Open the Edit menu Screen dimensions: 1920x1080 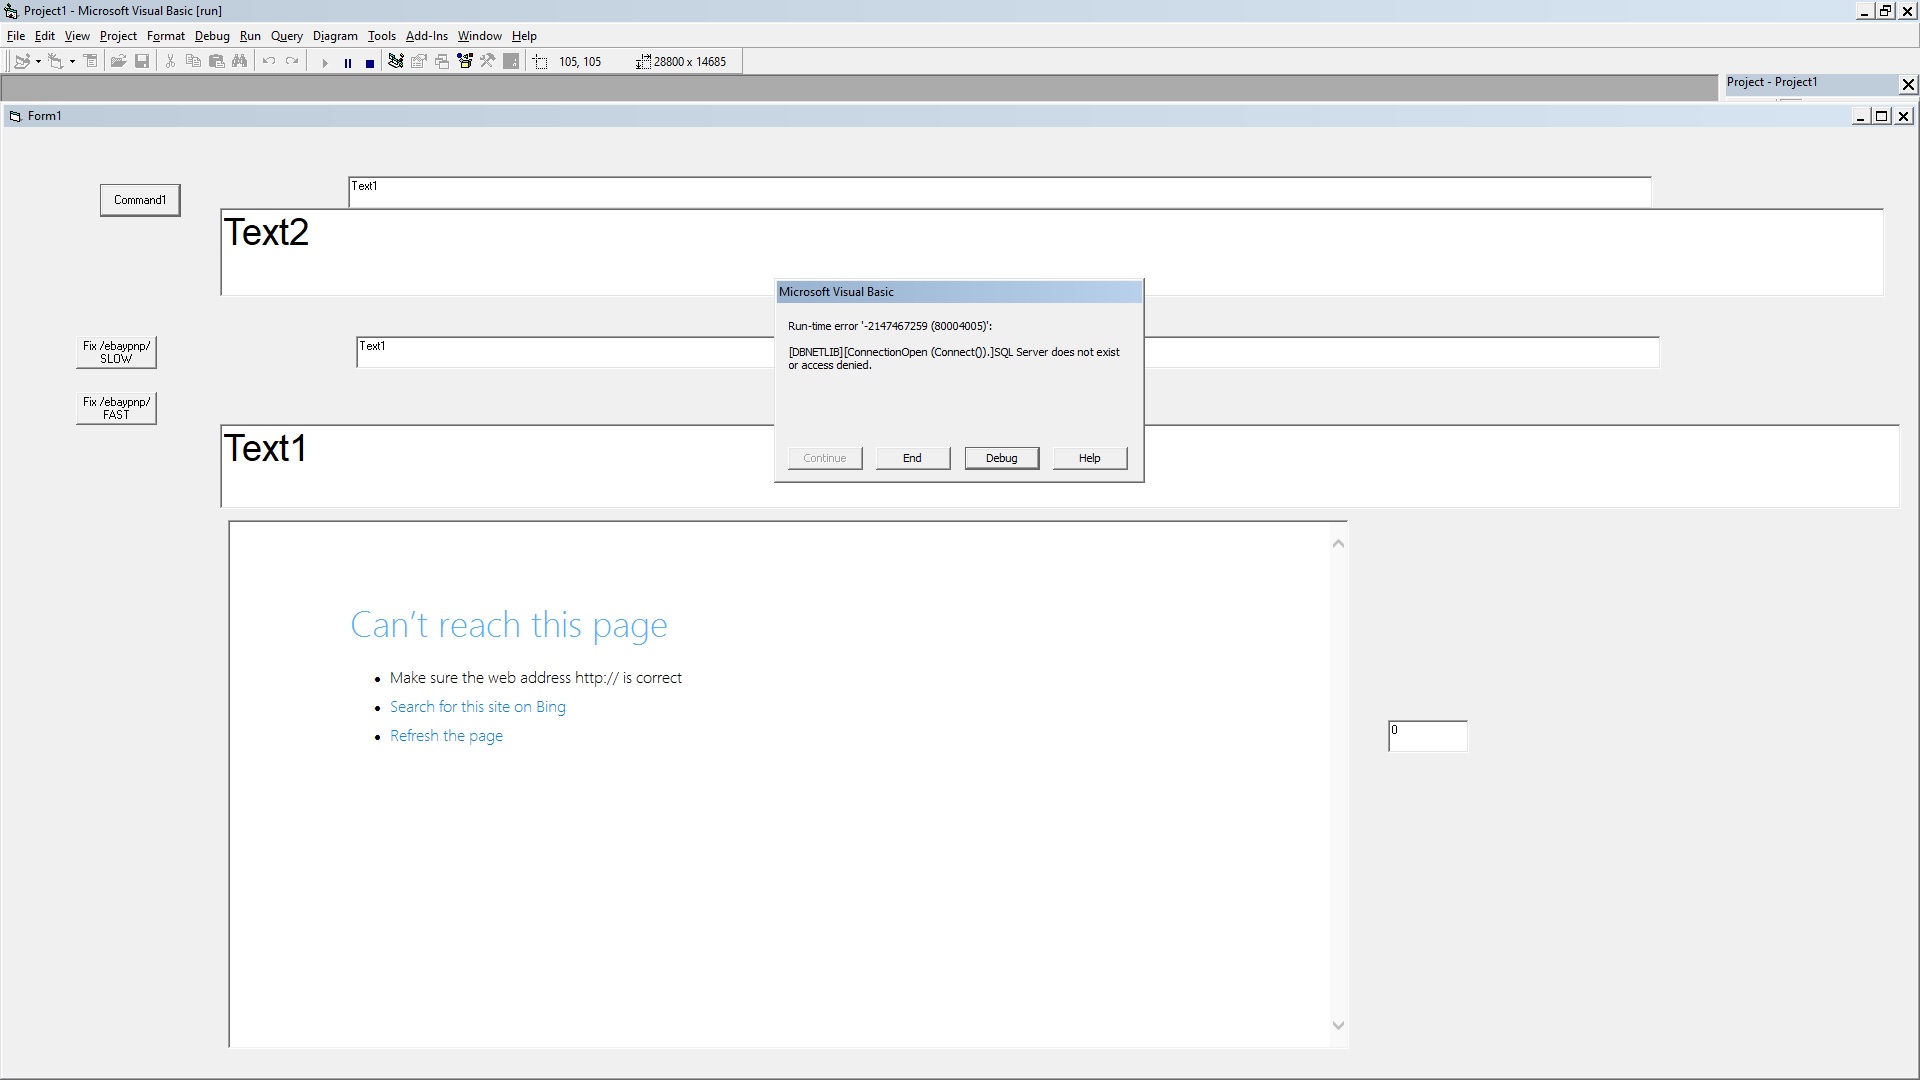(45, 36)
